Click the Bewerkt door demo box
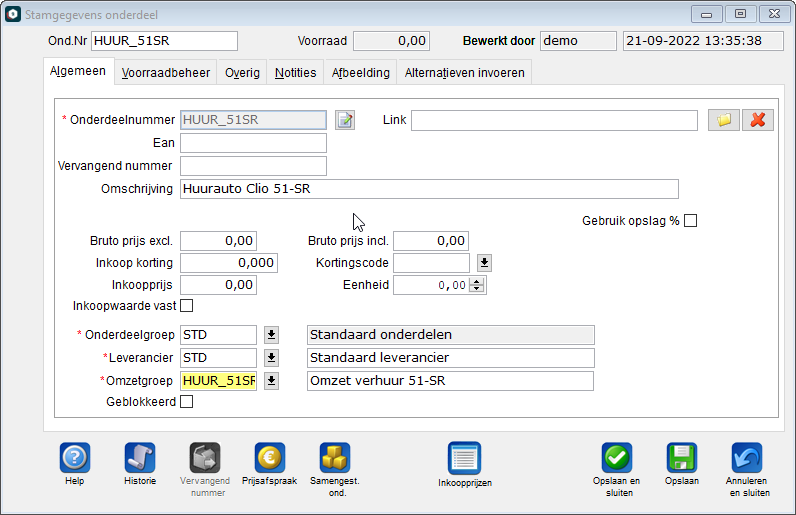 click(x=578, y=41)
